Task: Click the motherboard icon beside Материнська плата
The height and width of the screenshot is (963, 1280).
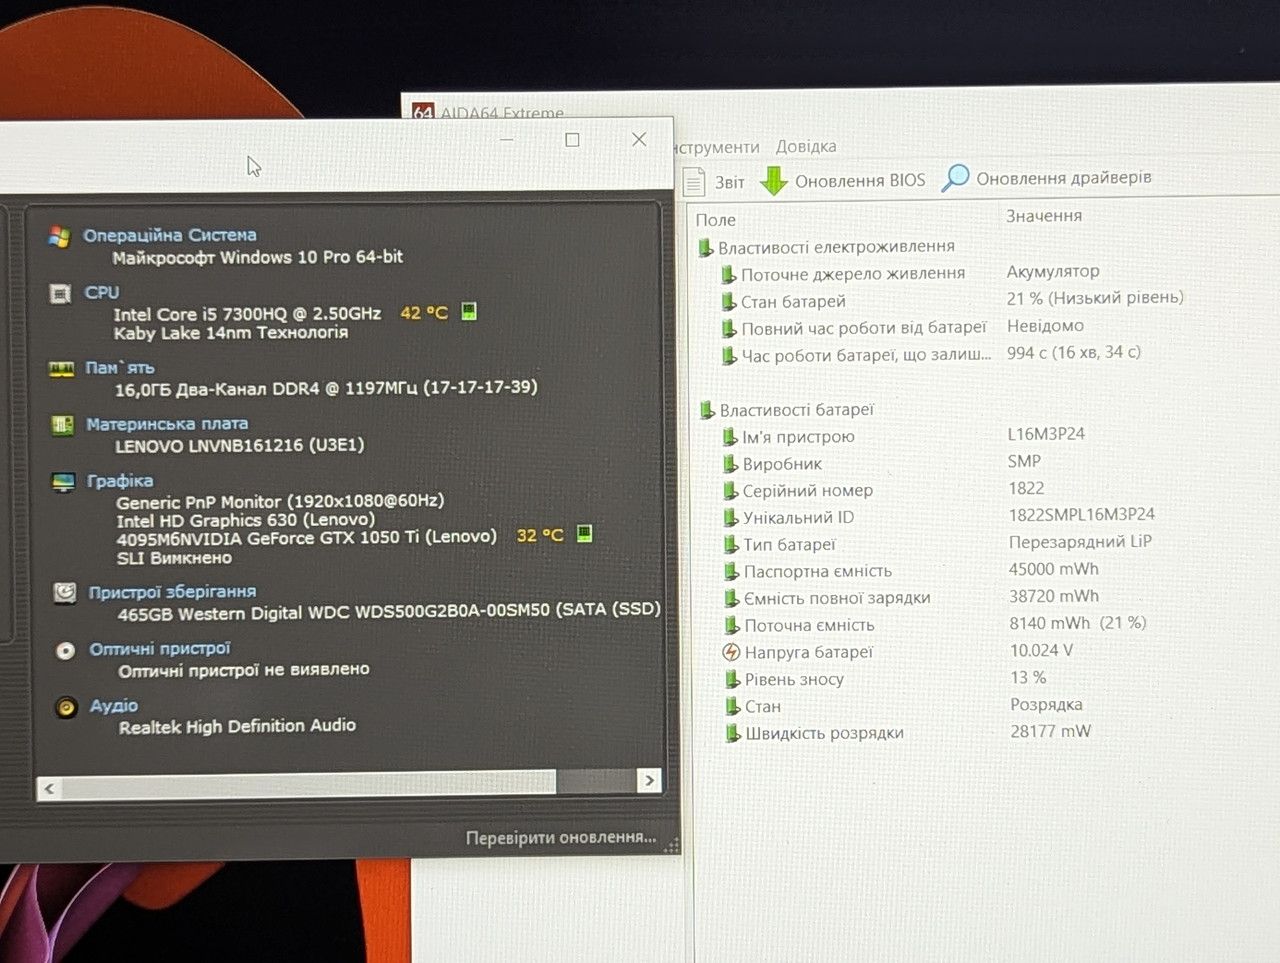Action: pyautogui.click(x=62, y=425)
